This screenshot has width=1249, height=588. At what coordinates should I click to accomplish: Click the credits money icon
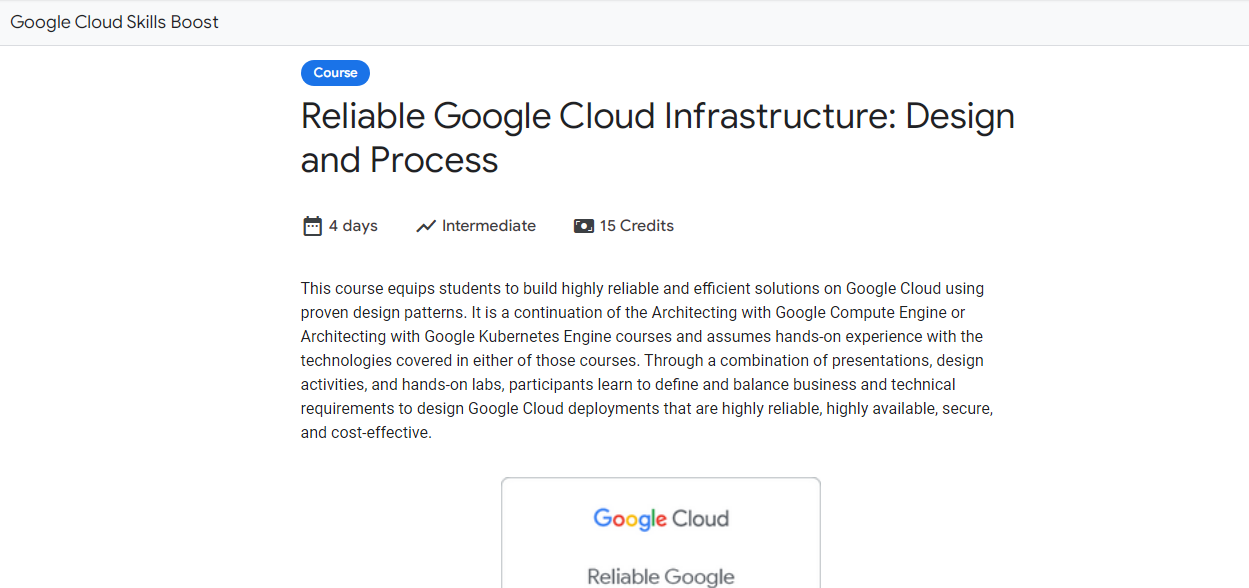coord(584,226)
